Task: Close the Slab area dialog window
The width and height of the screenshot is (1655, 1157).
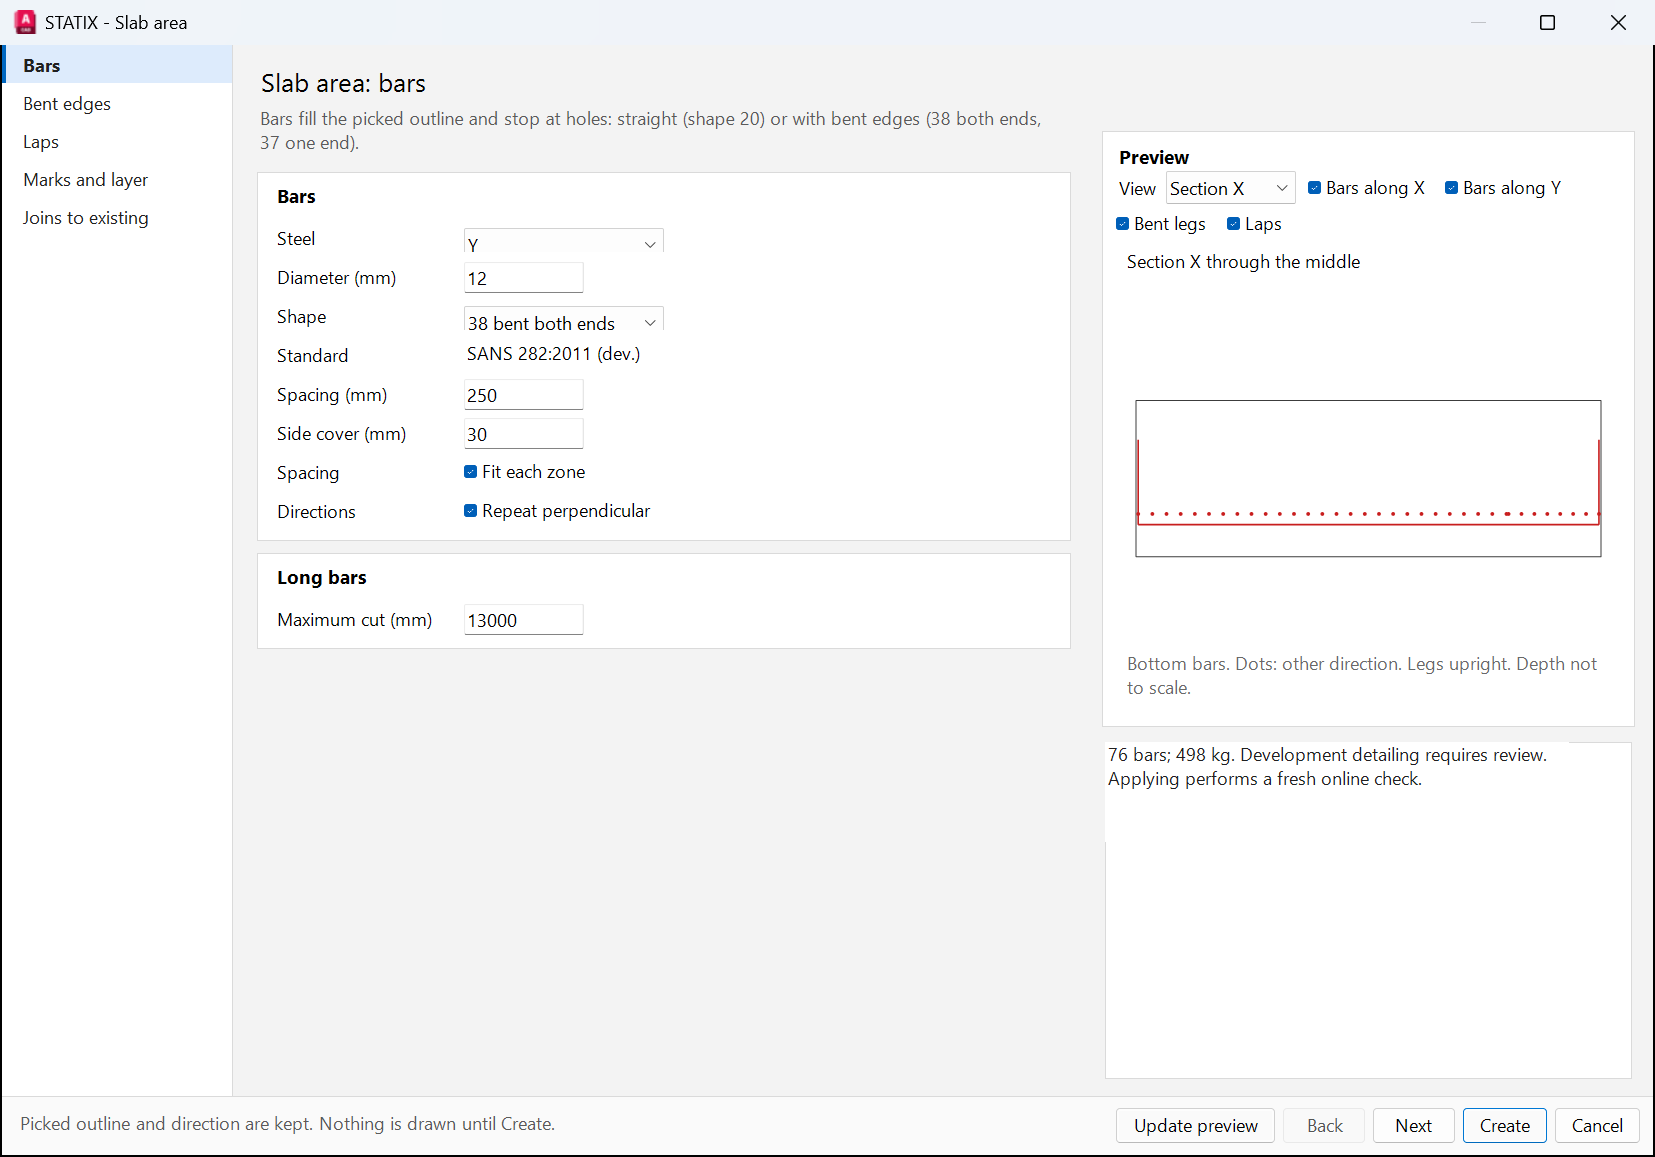Action: pos(1618,22)
